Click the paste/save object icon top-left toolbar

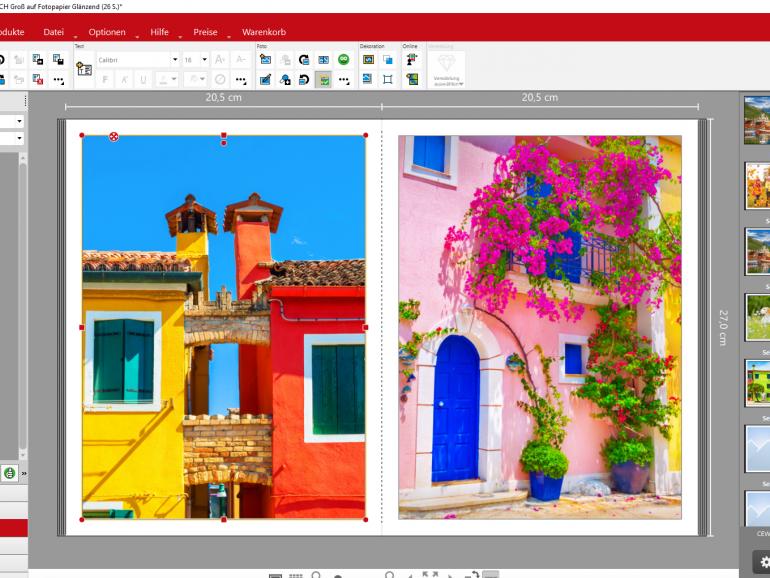[58, 60]
